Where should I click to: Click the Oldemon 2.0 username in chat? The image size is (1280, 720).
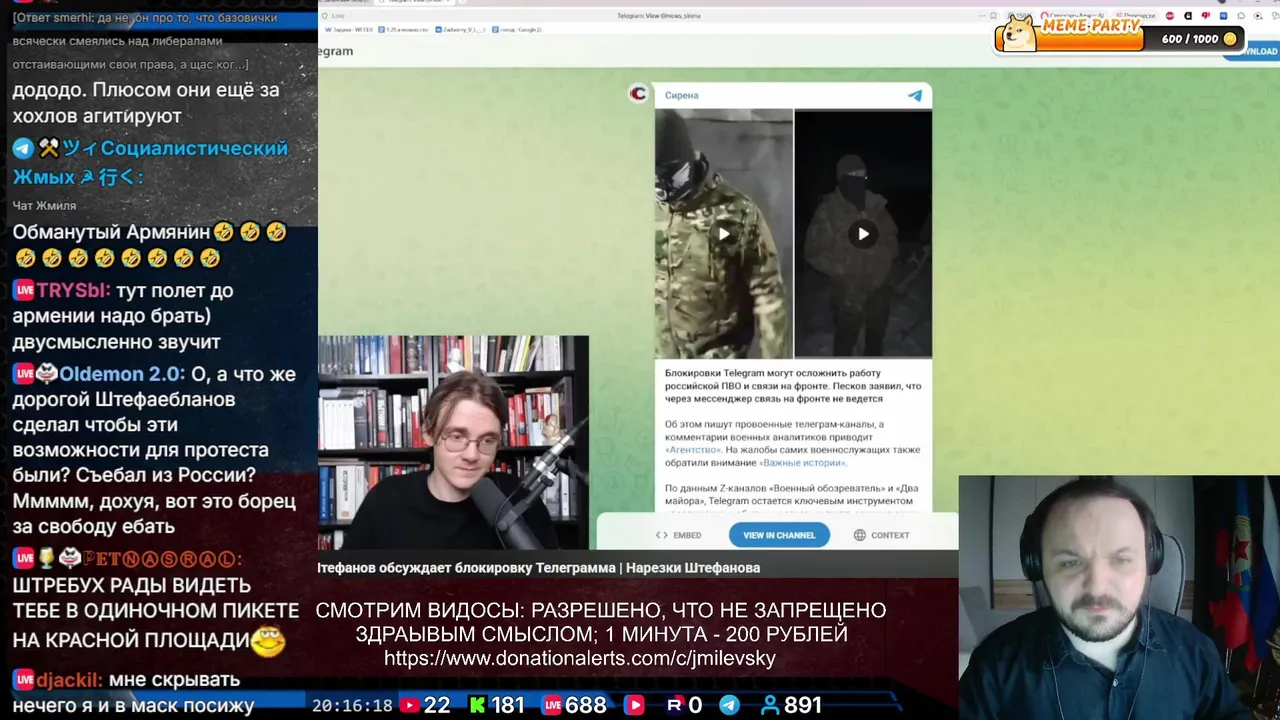[121, 374]
